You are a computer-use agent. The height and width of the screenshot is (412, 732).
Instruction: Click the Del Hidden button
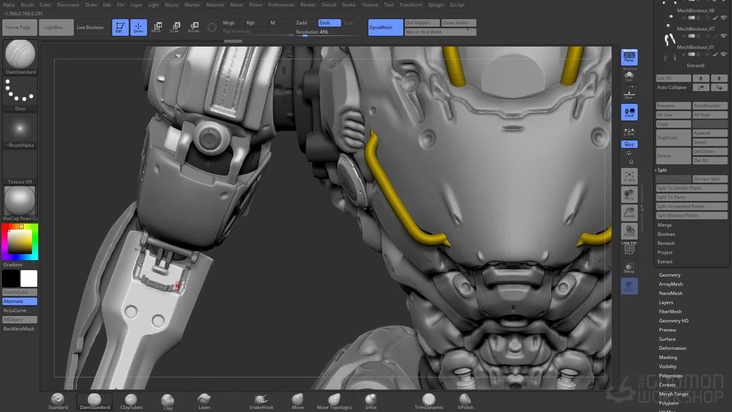point(422,23)
